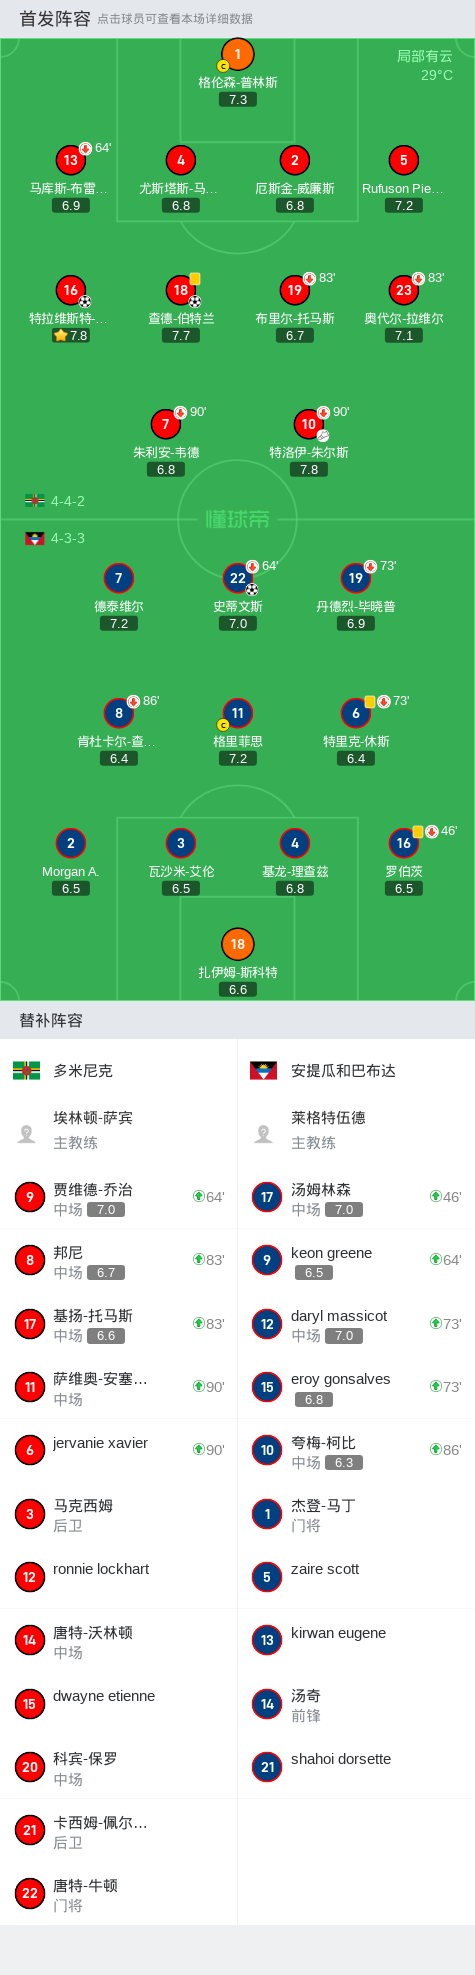Tap the 4-3-3 formation label
The width and height of the screenshot is (475, 1975).
68,538
